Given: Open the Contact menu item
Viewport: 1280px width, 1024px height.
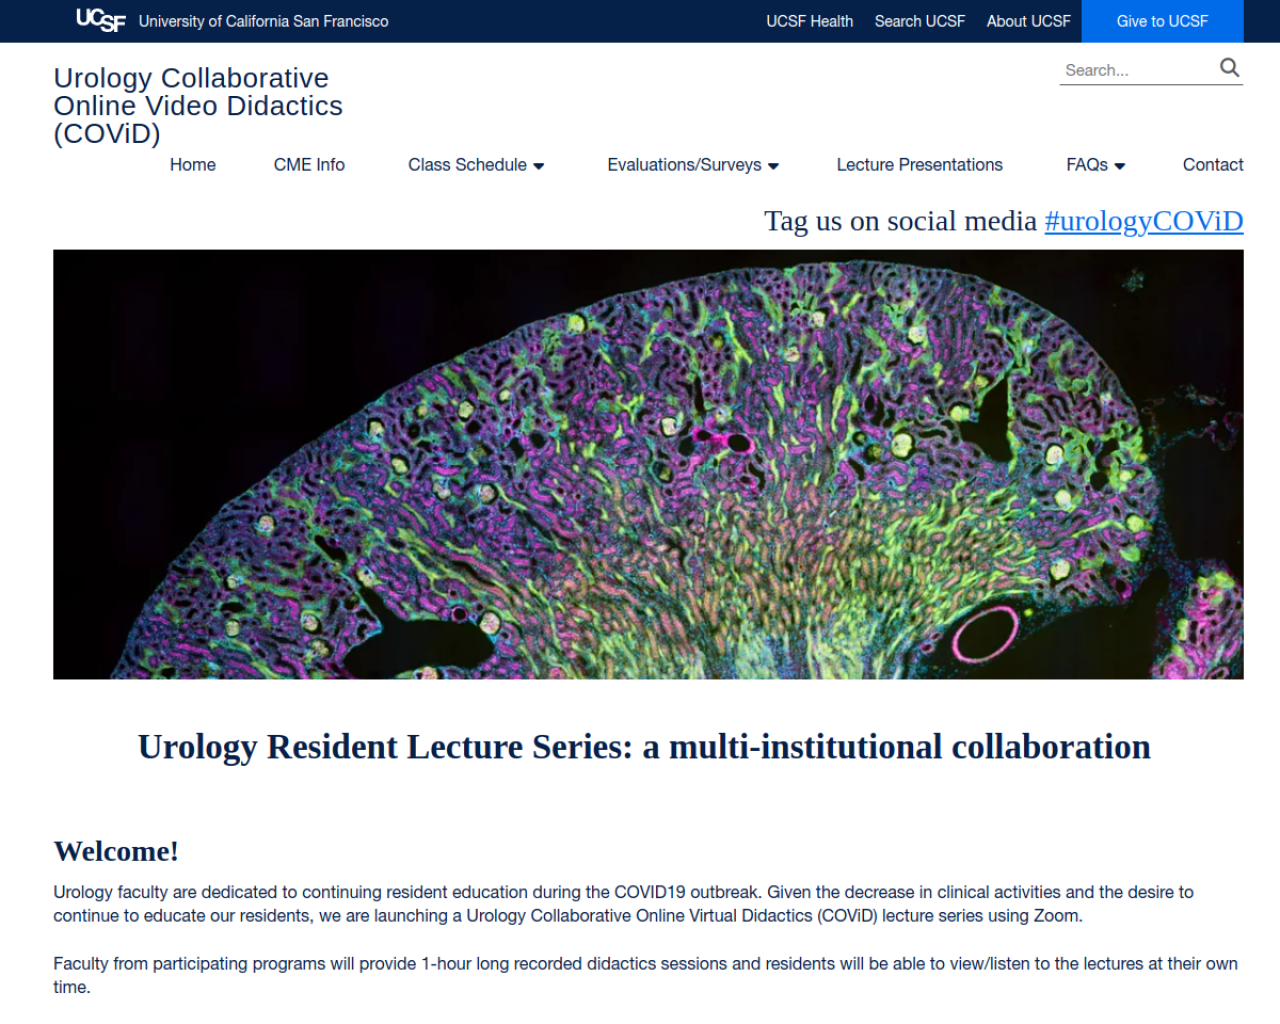Looking at the screenshot, I should (1213, 165).
